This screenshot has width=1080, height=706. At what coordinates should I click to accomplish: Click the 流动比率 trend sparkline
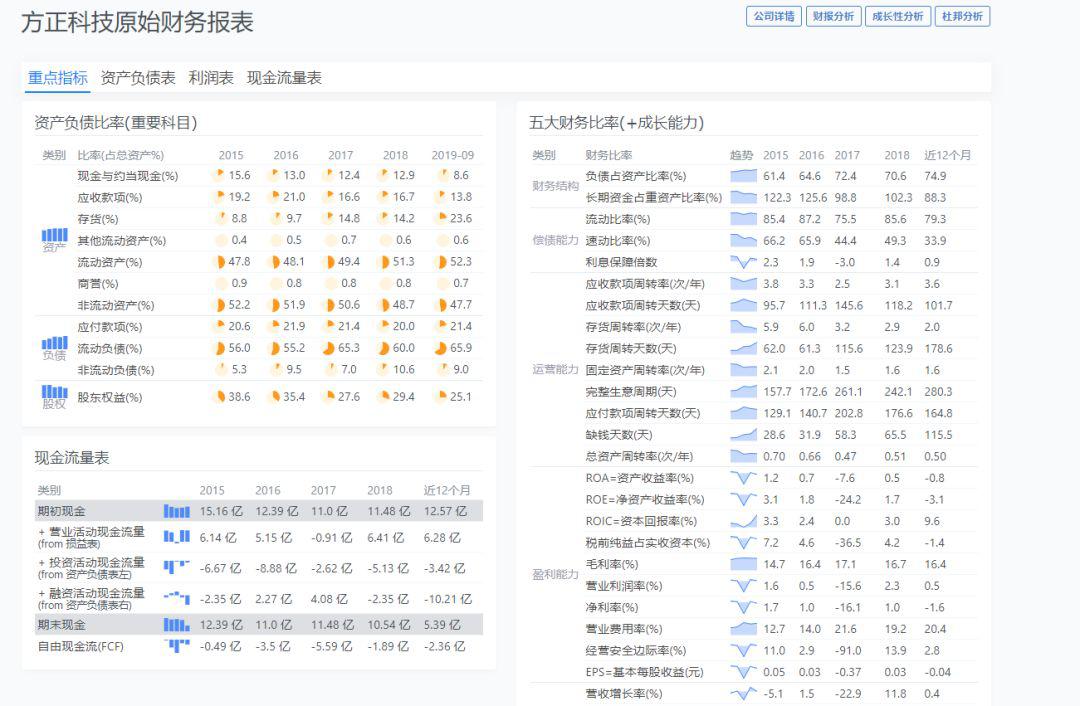[743, 219]
